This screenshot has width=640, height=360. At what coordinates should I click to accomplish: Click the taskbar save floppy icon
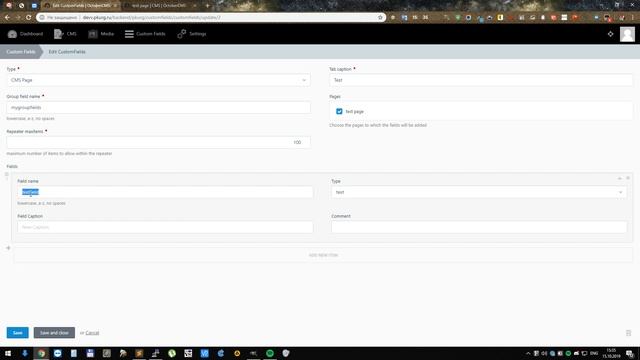[90, 353]
